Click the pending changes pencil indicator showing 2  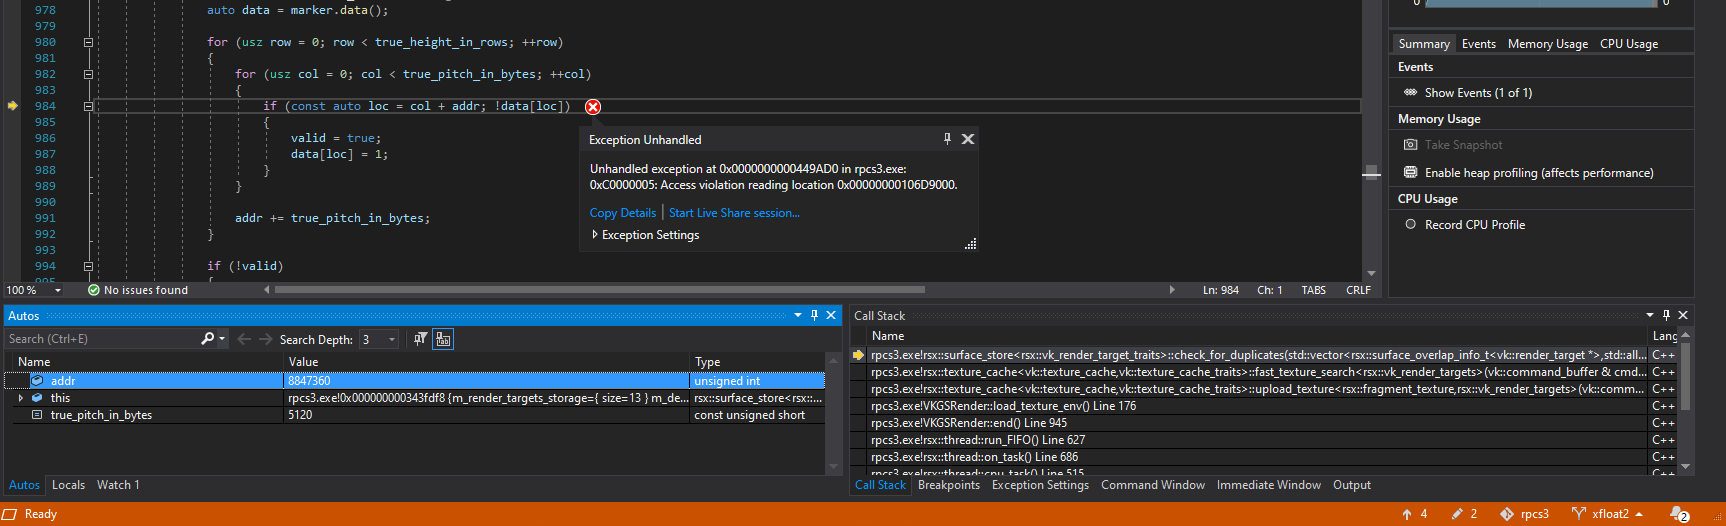(1464, 514)
